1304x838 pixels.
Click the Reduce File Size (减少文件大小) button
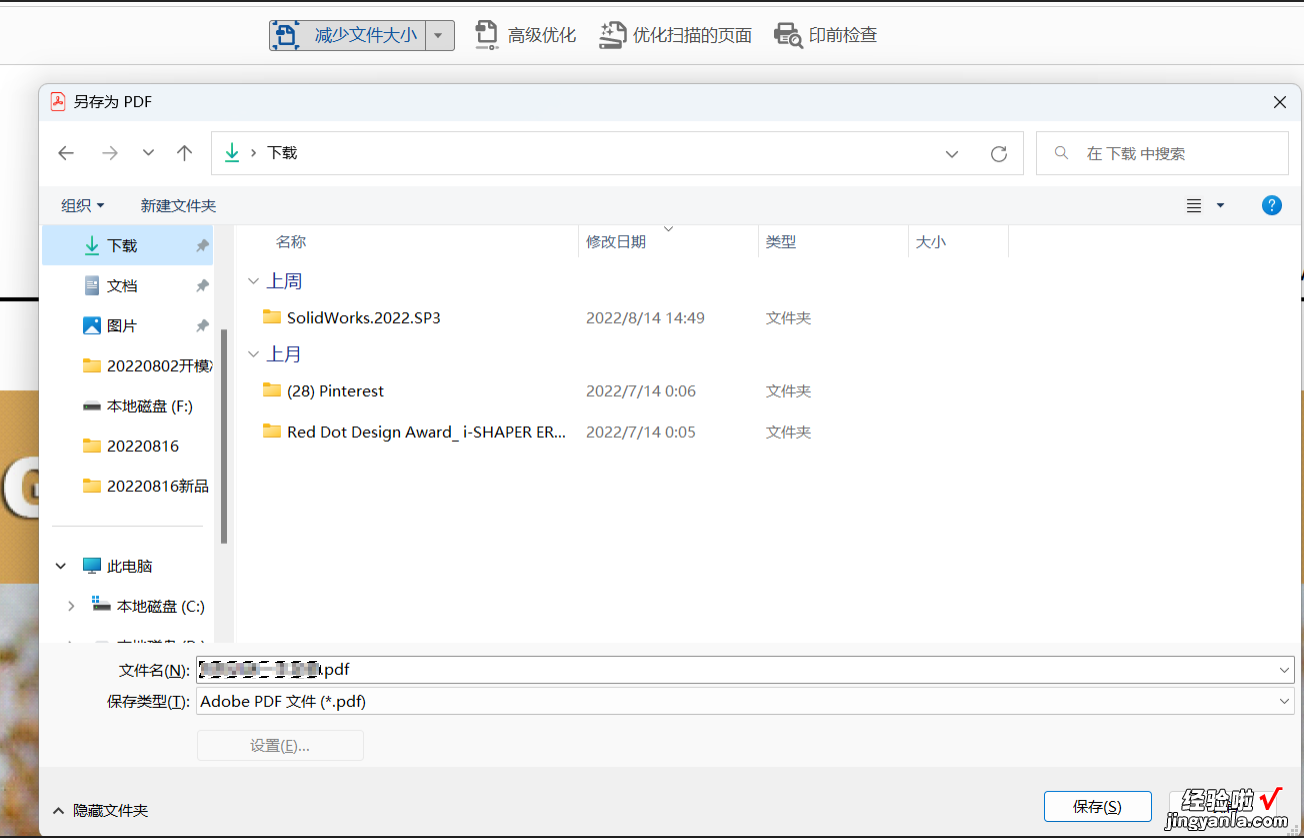pyautogui.click(x=347, y=35)
